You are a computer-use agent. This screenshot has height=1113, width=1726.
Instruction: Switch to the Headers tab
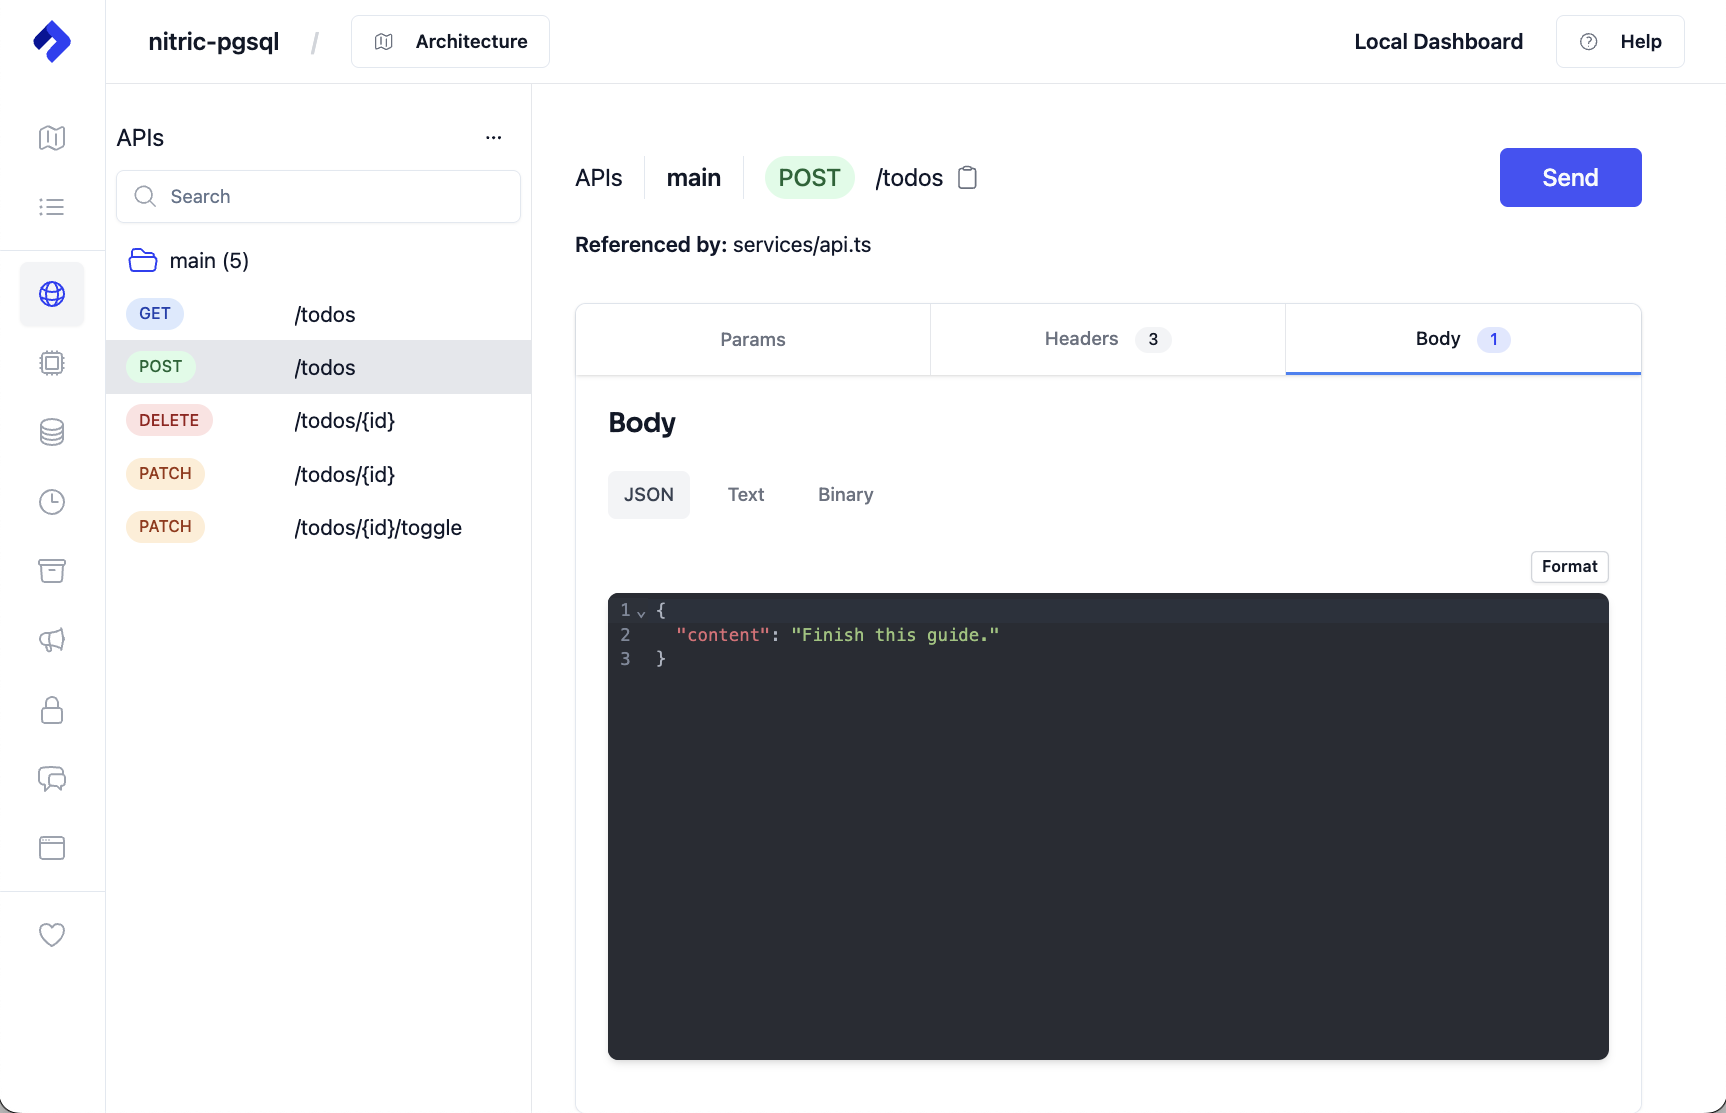[x=1108, y=340]
